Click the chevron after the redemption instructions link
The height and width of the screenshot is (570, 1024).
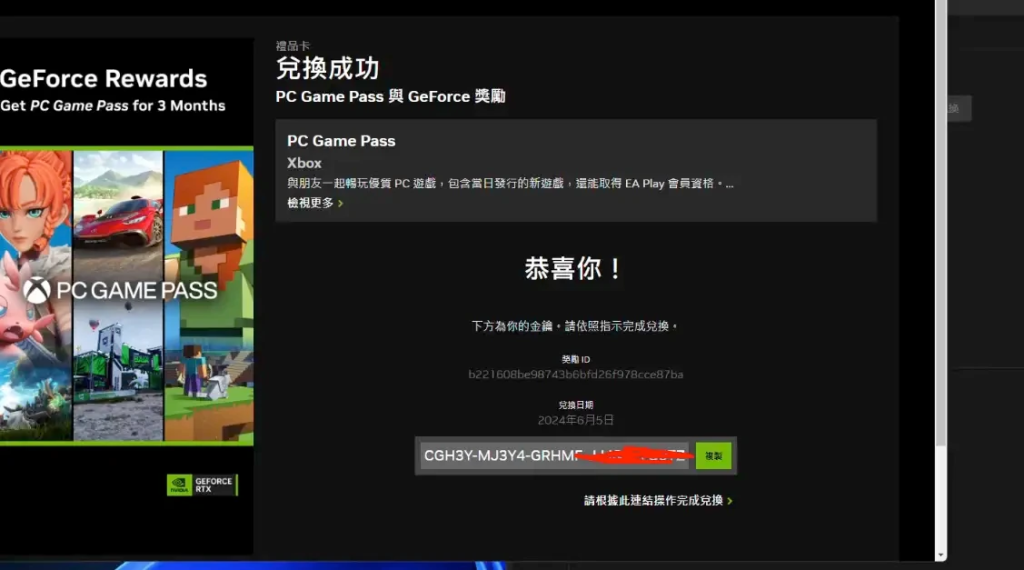click(x=729, y=501)
